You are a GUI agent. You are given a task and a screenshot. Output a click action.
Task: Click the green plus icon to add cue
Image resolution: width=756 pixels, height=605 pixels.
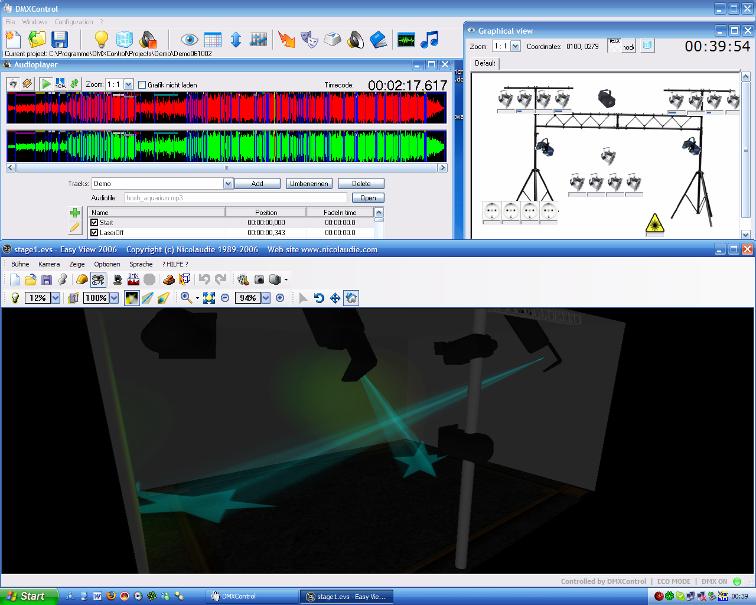point(74,214)
